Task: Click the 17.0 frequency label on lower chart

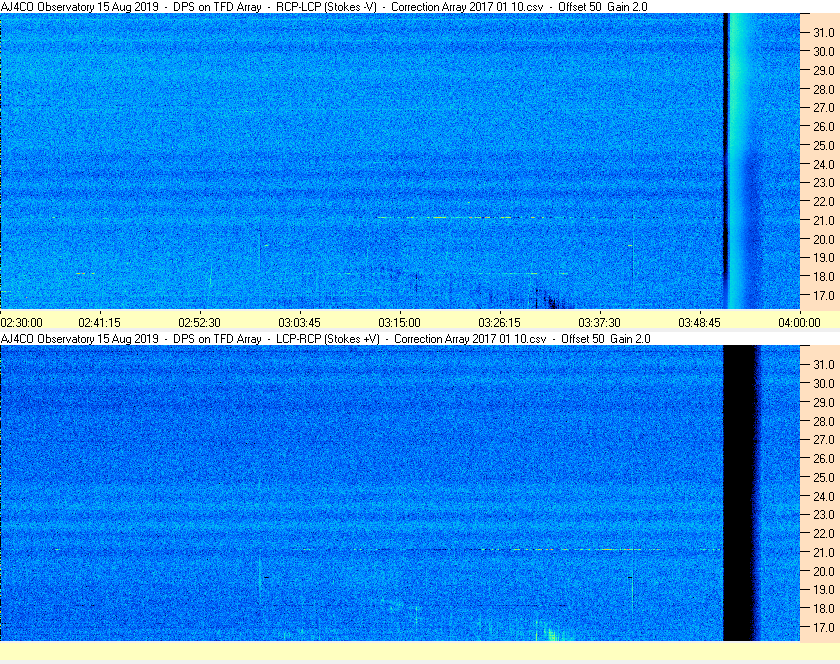Action: pos(824,627)
